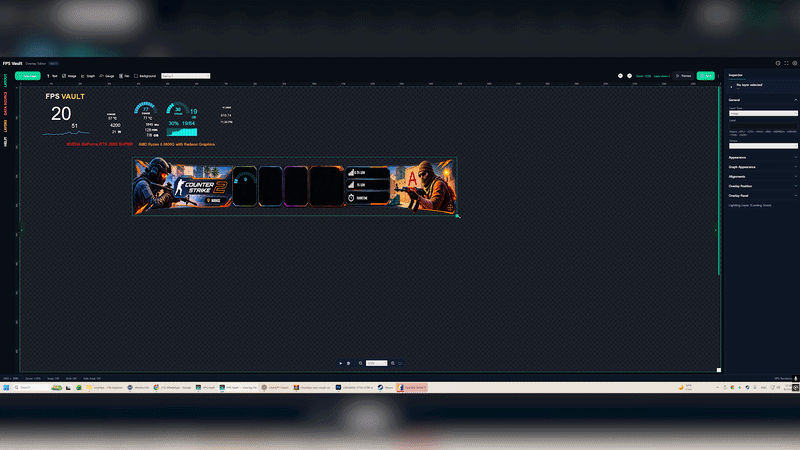Select the FPS VAULT title text layer

(65, 96)
